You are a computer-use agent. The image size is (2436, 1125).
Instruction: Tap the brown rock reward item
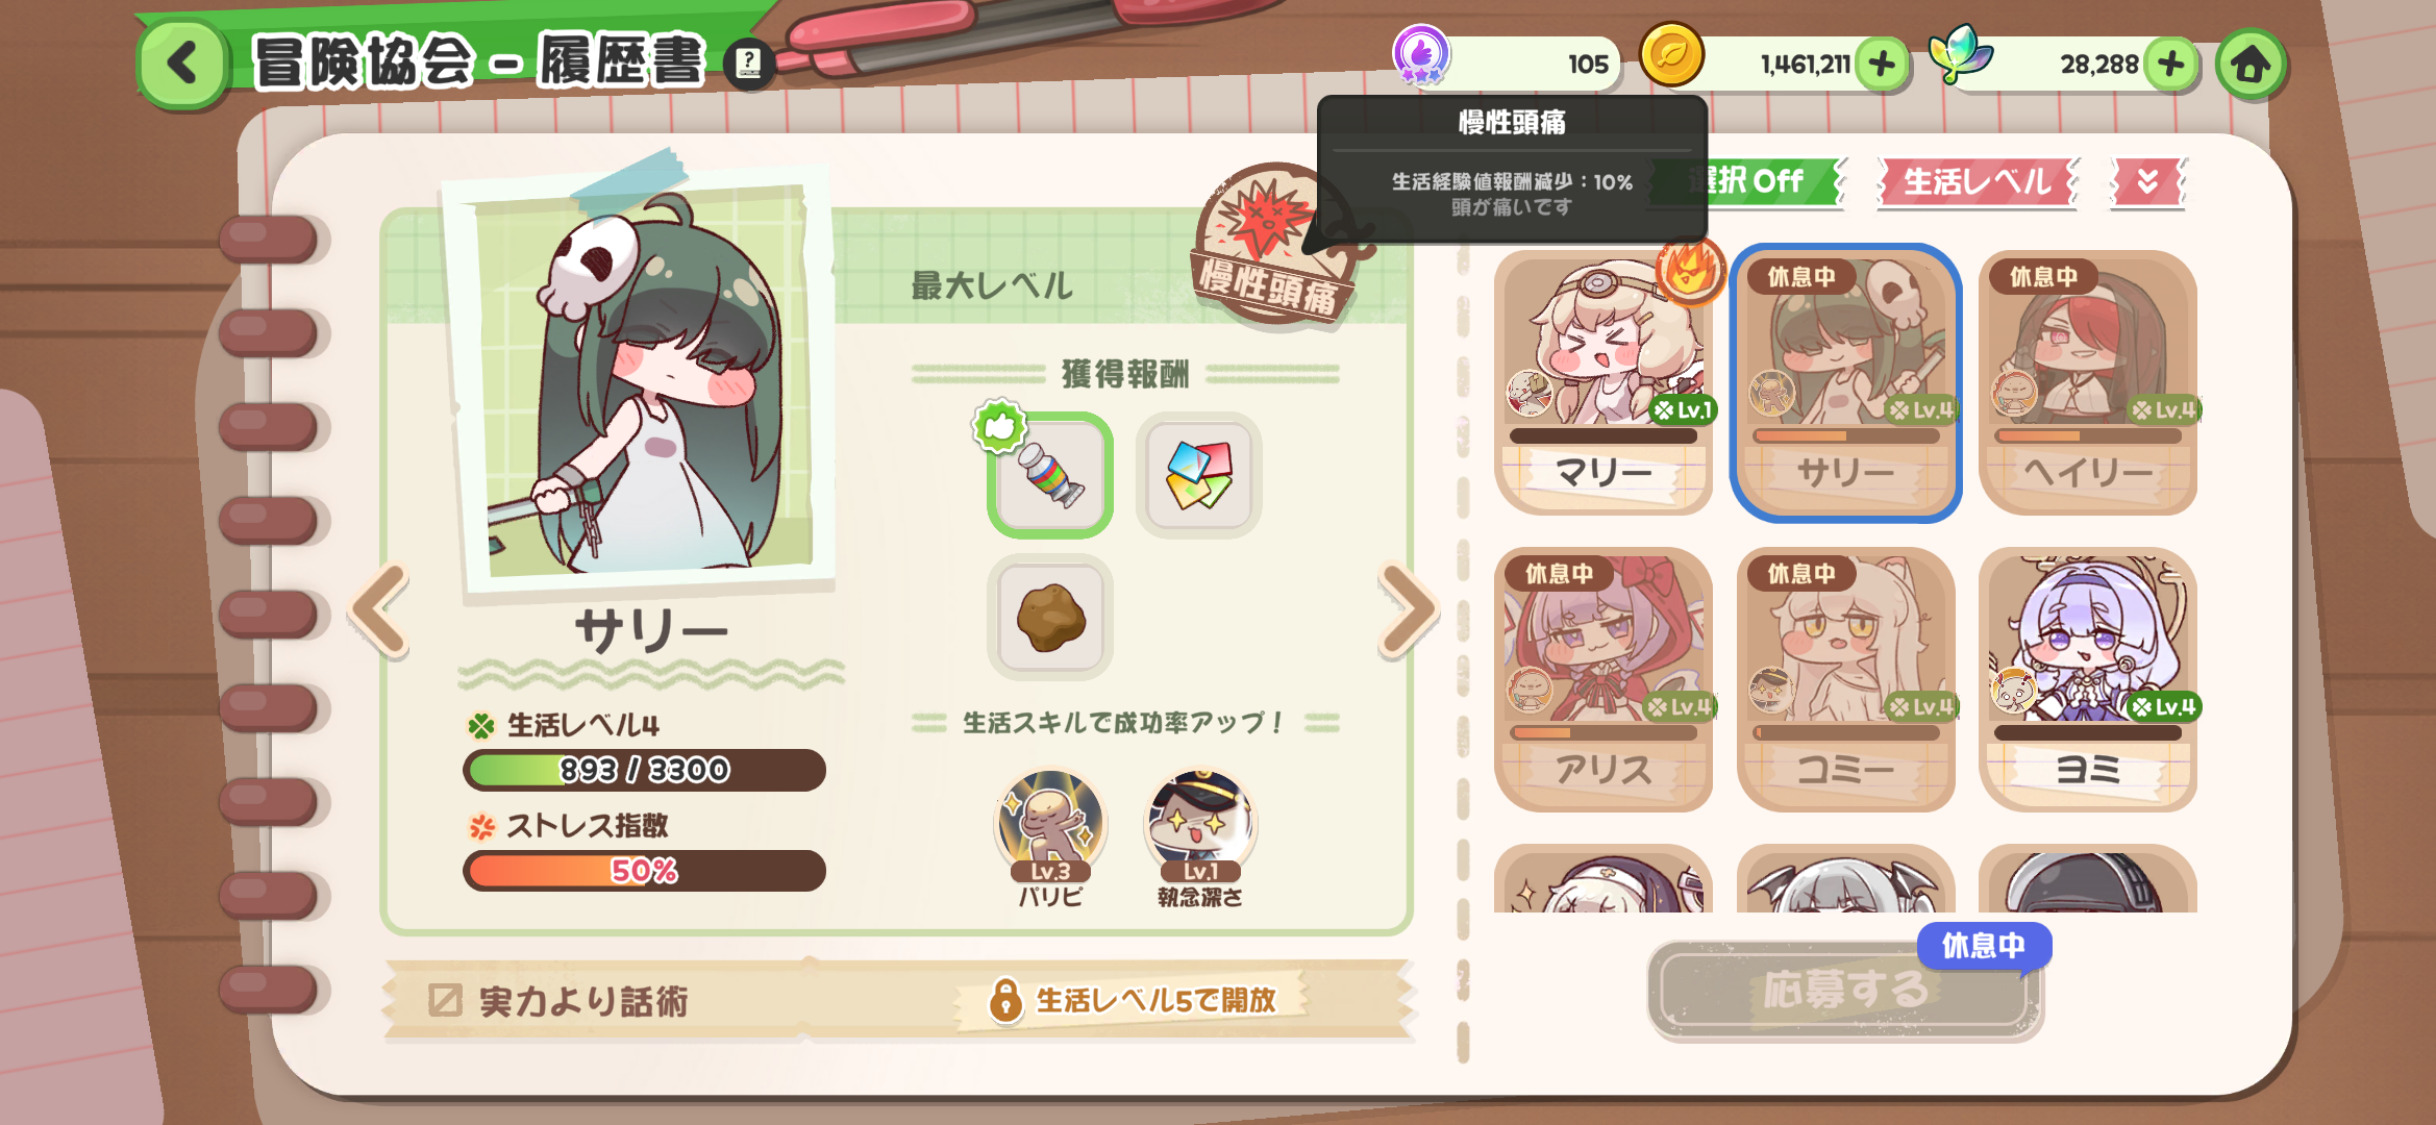1049,617
